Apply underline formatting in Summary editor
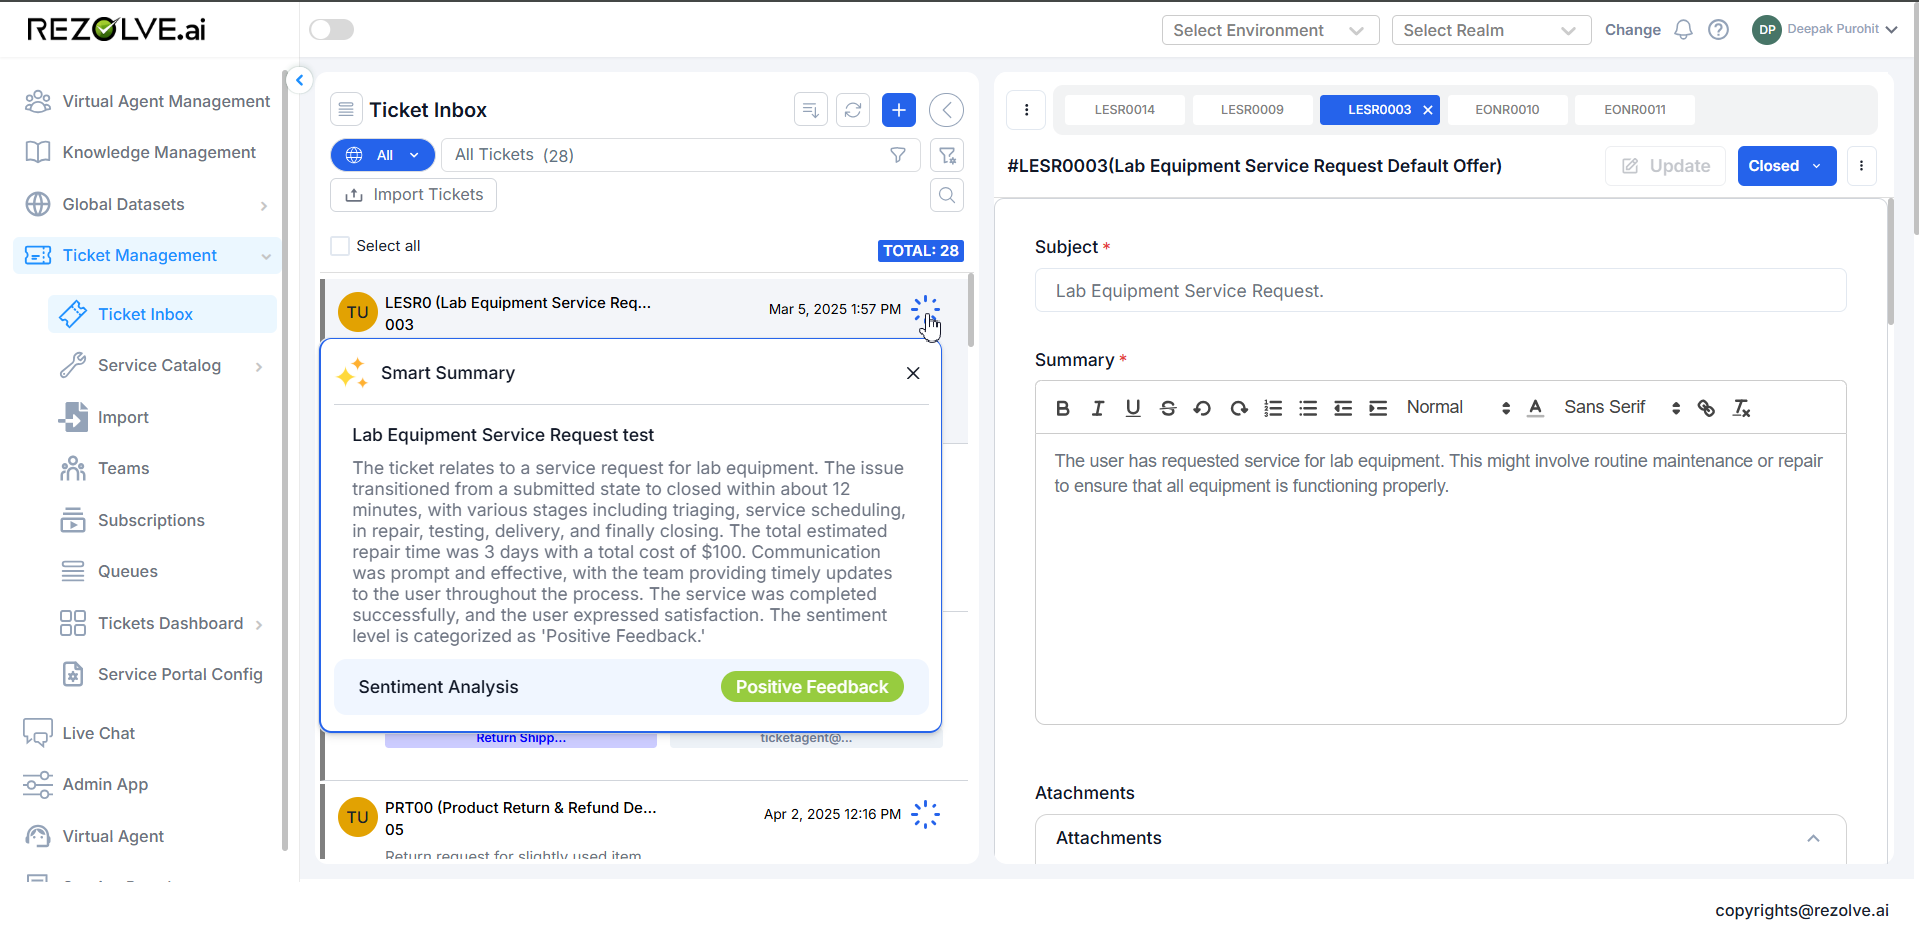Viewport: 1919px width, 930px height. pos(1133,408)
